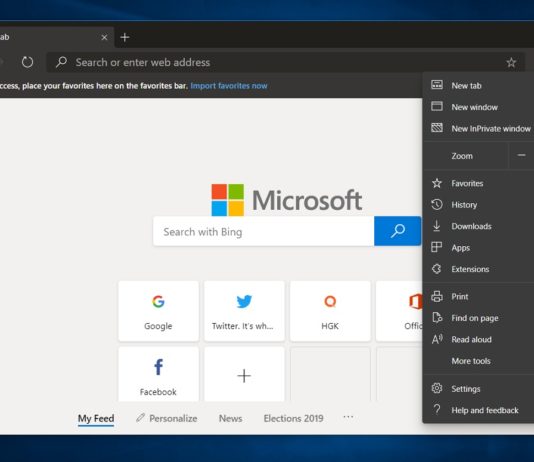Click the refresh page icon
The image size is (534, 462).
27,62
